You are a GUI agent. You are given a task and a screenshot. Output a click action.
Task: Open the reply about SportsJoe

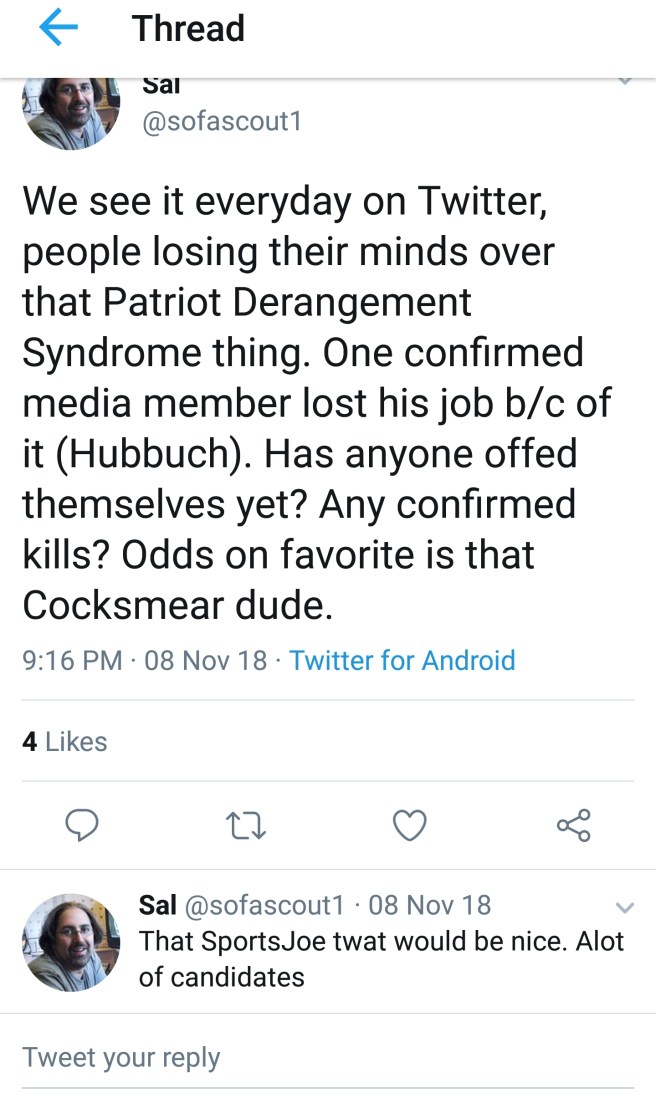pyautogui.click(x=380, y=959)
